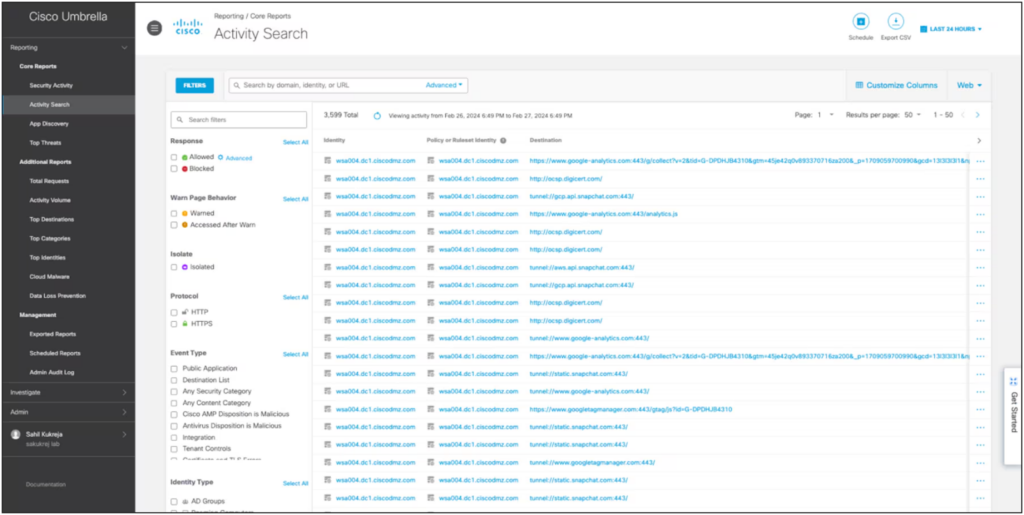Click the Search filters input field

[239, 120]
